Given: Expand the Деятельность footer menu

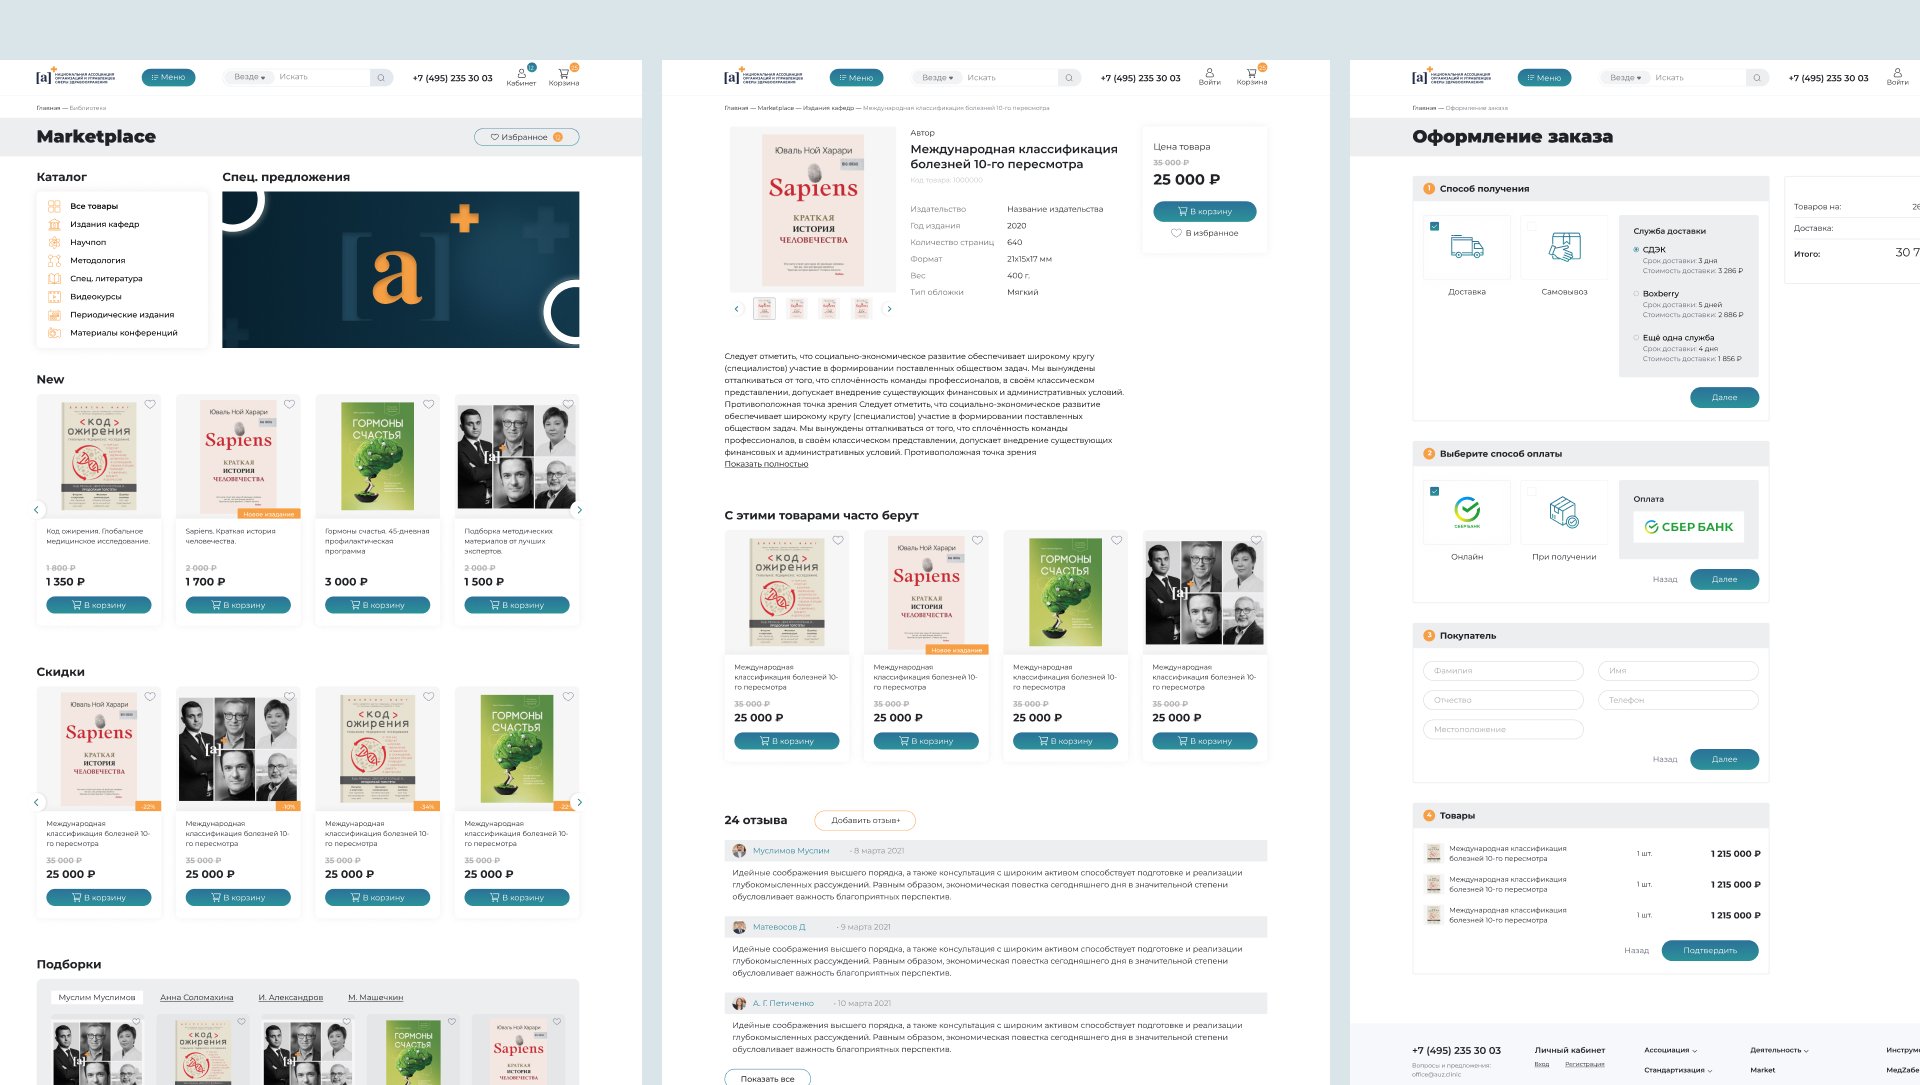Looking at the screenshot, I should (x=1778, y=1050).
